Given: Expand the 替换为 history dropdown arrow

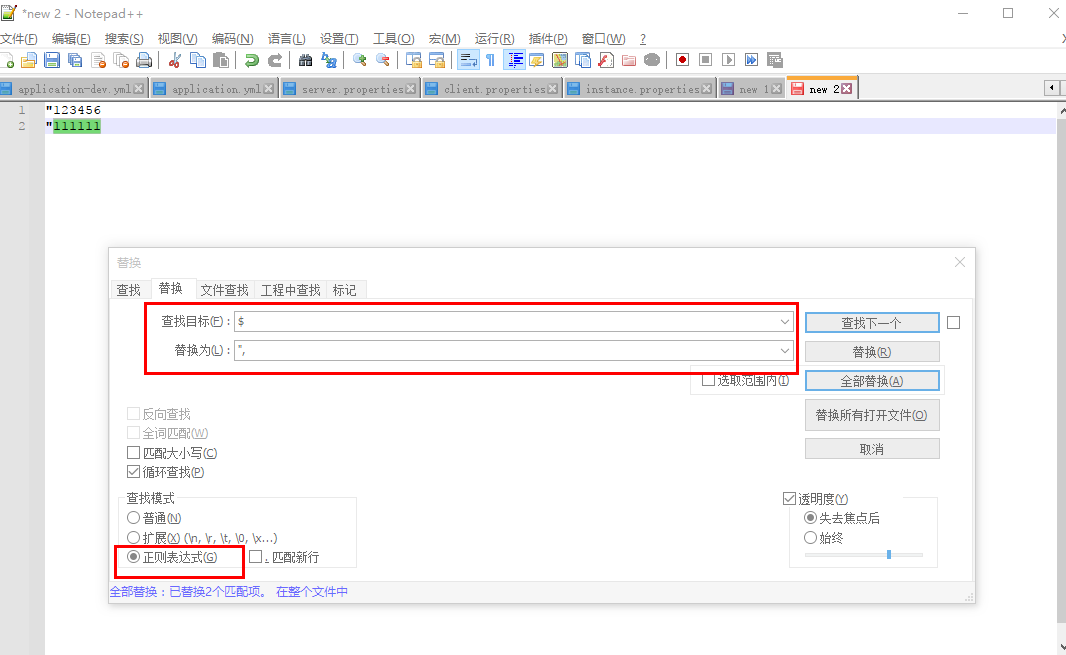Looking at the screenshot, I should [785, 351].
